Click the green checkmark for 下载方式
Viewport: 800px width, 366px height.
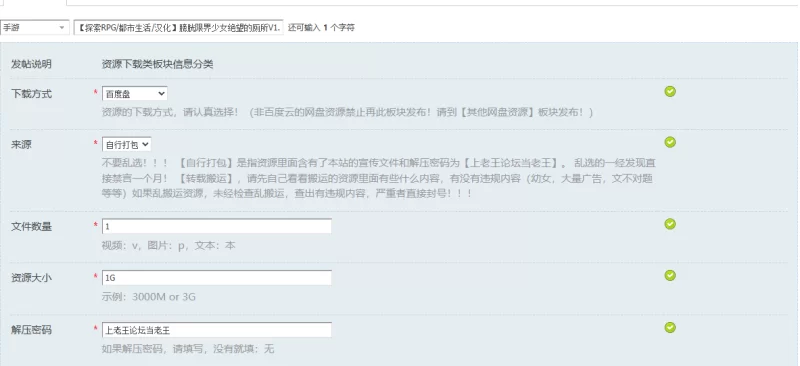(670, 91)
